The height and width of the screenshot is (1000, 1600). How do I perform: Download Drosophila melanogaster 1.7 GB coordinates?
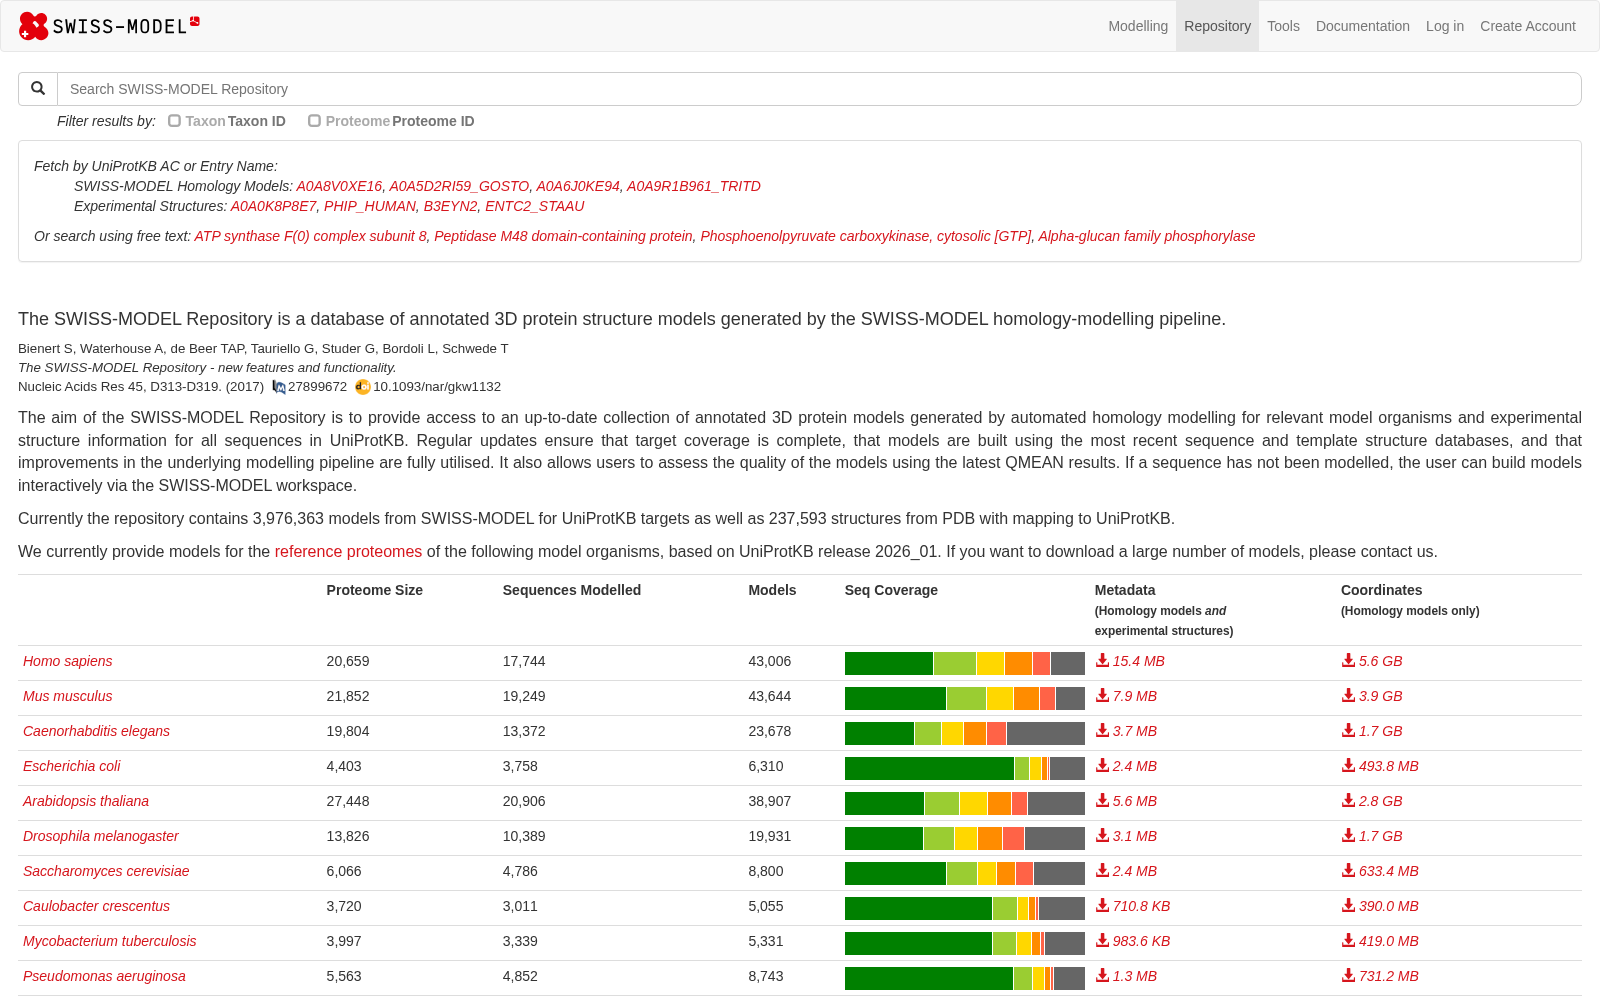(x=1372, y=836)
